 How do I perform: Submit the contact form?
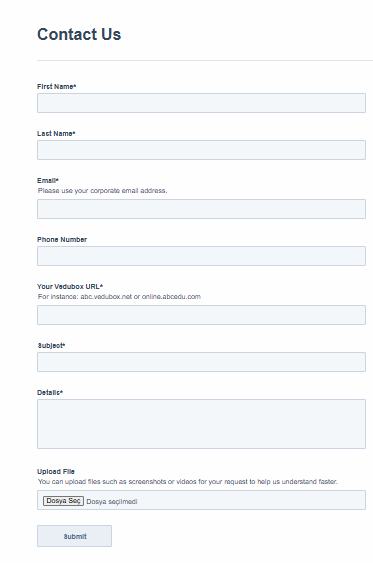[74, 536]
